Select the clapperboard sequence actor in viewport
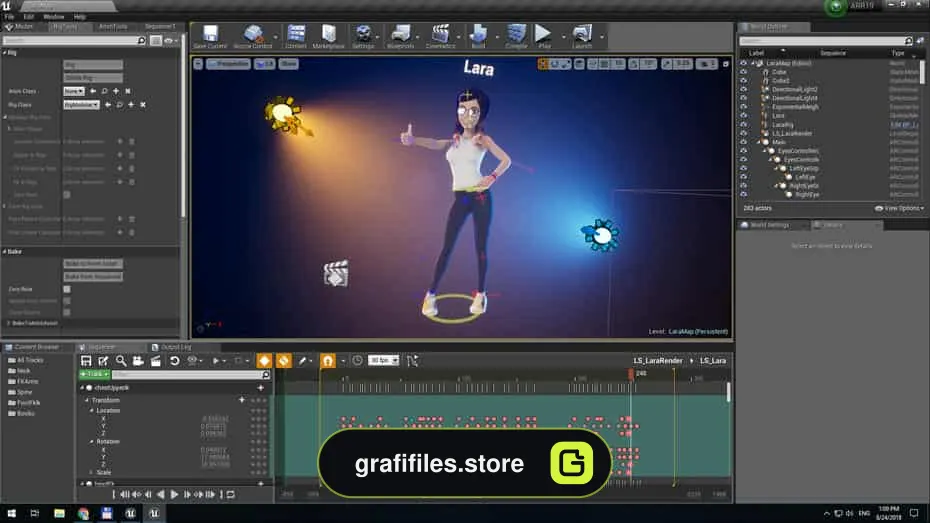The image size is (930, 523). point(336,273)
